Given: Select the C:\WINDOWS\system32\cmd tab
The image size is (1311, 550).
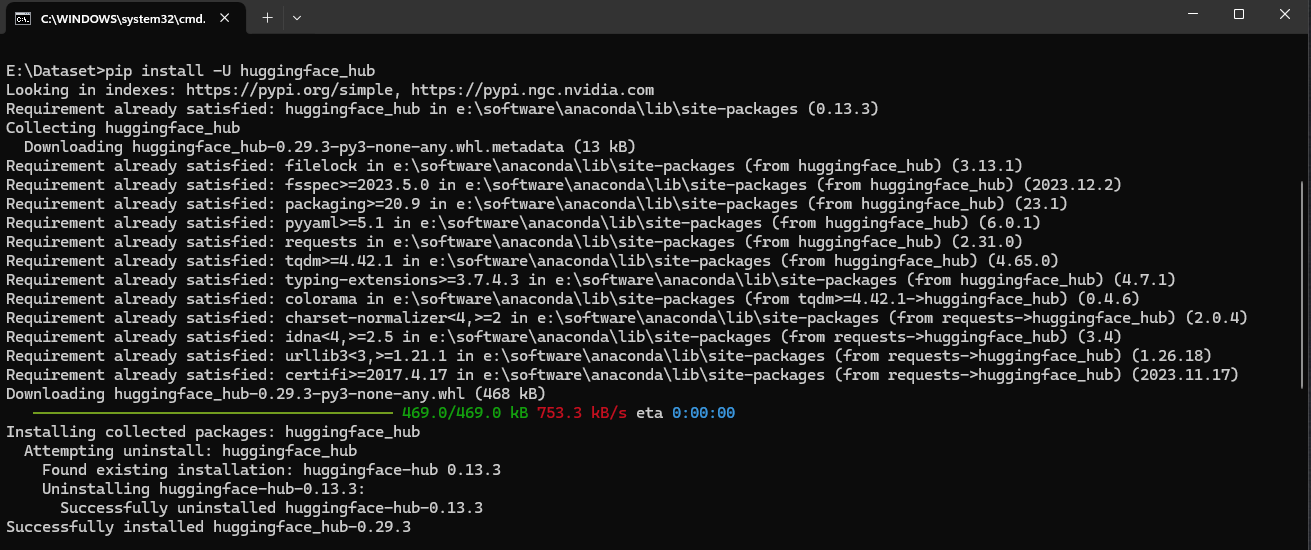Looking at the screenshot, I should point(122,18).
